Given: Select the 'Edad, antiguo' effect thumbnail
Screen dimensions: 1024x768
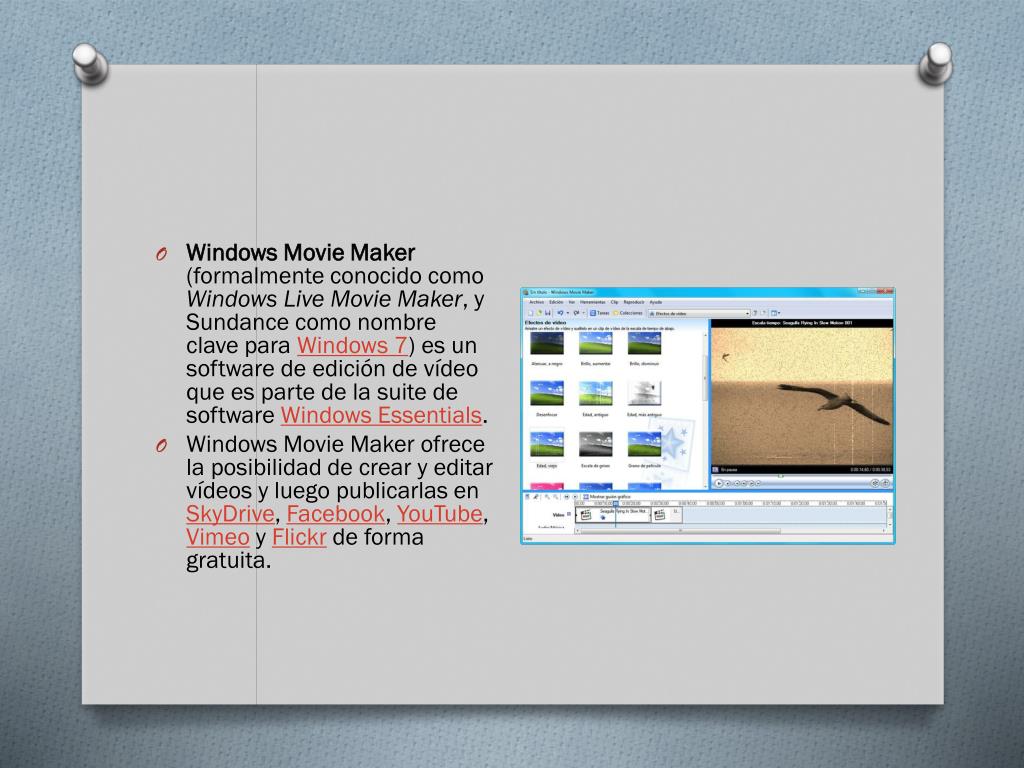Looking at the screenshot, I should click(596, 394).
